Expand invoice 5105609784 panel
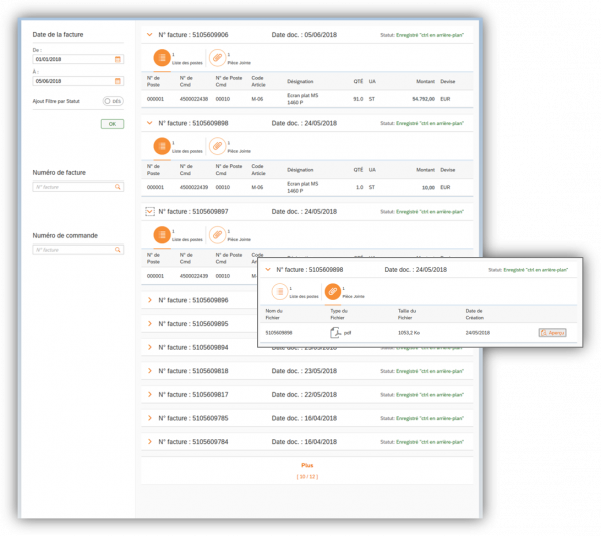 (x=150, y=442)
